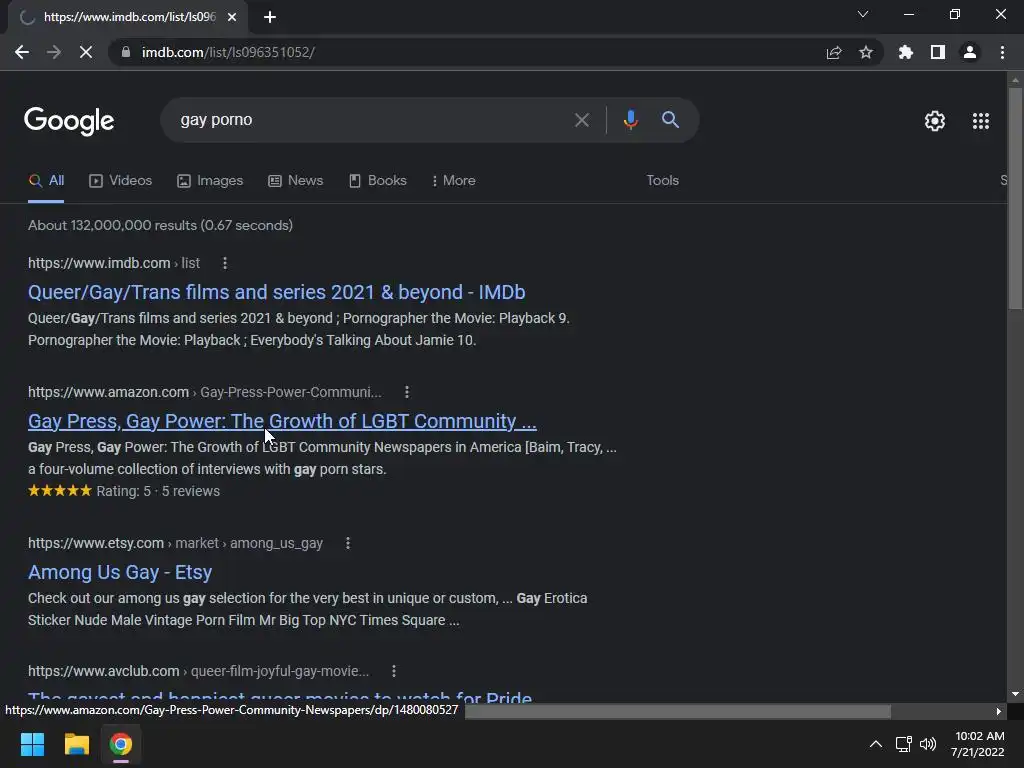Close the imdb.com tab
1024x768 pixels.
pos(232,17)
